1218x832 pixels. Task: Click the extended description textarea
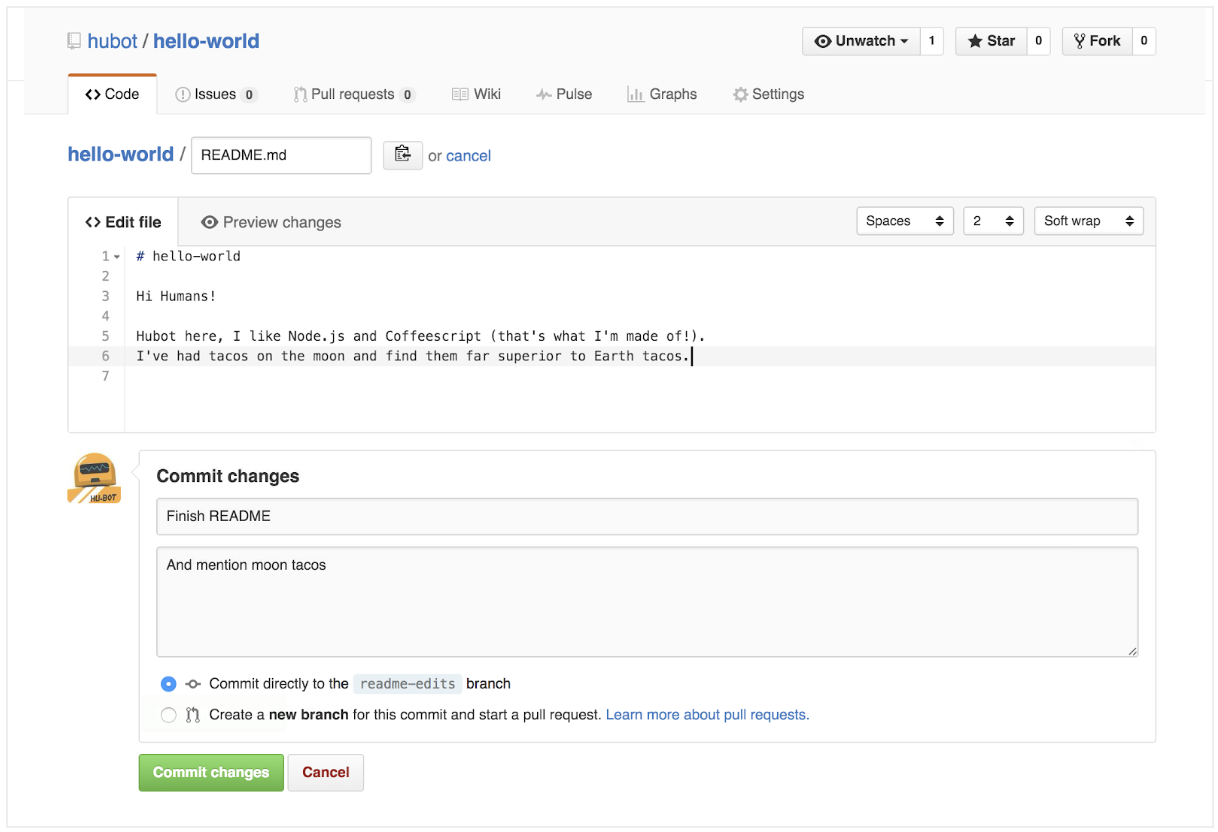pos(647,602)
